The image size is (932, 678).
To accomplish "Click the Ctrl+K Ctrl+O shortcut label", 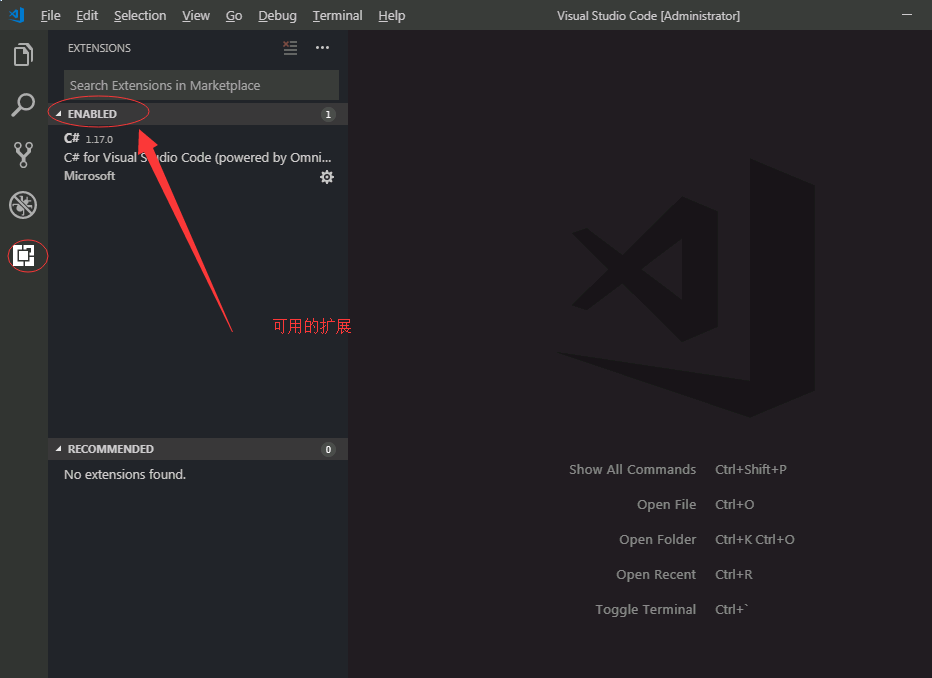I will [755, 540].
